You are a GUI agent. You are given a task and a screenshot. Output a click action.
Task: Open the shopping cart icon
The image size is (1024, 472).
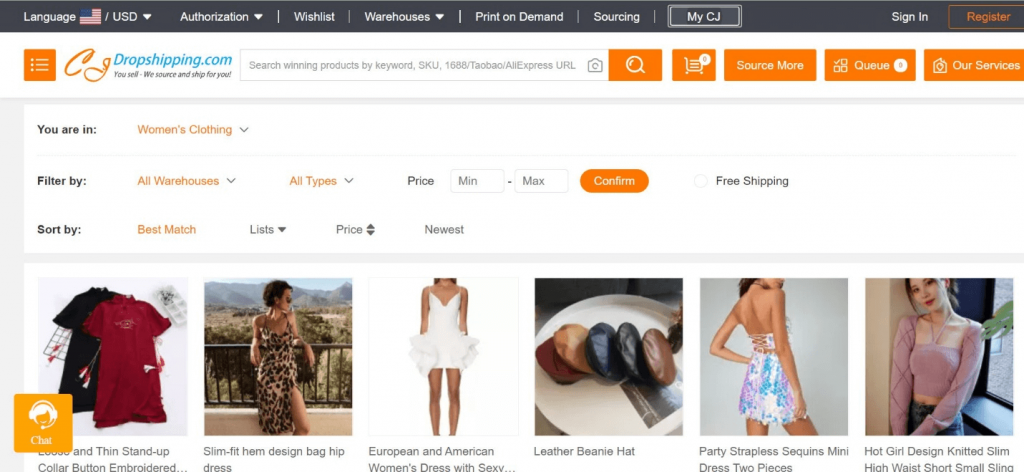(x=694, y=65)
